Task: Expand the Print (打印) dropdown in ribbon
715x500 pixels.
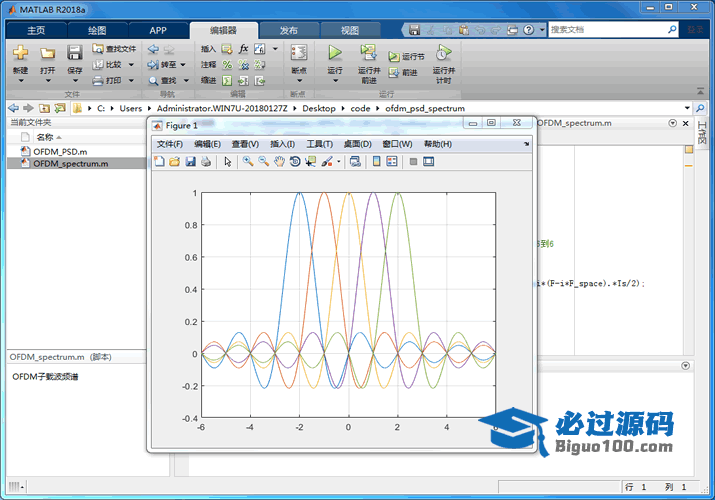Action: (130, 80)
